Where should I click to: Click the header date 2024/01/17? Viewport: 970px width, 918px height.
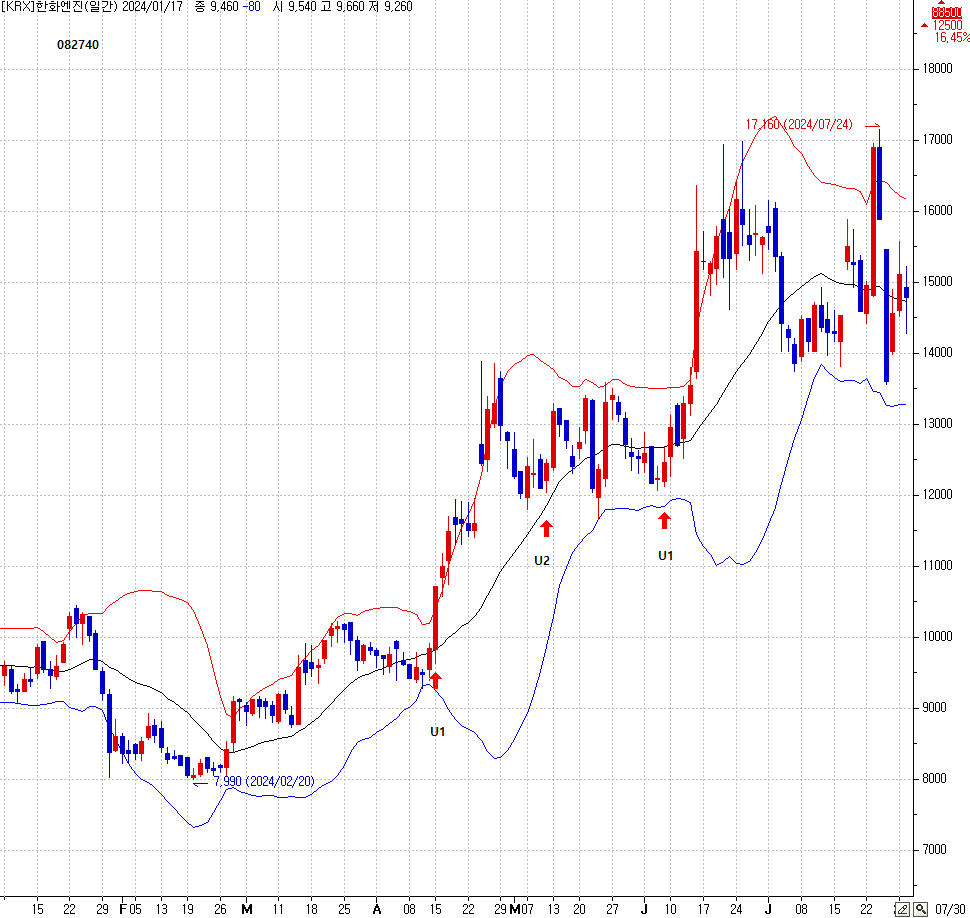(152, 7)
